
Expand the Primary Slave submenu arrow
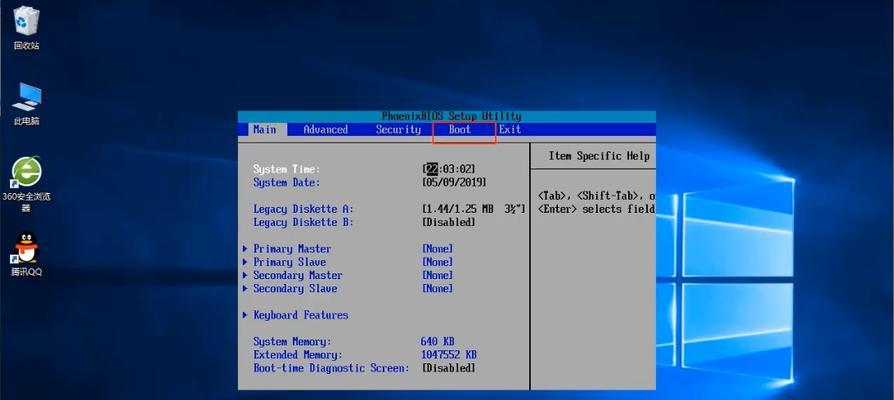coord(245,262)
